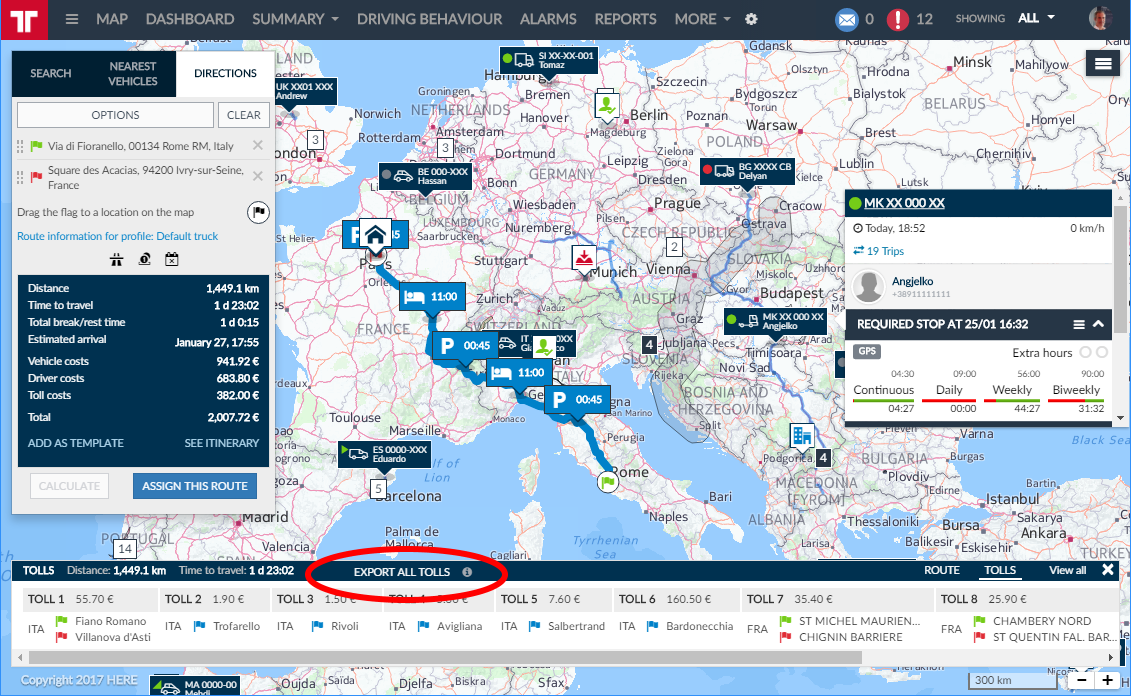The height and width of the screenshot is (696, 1131).
Task: Expand the Summary dropdown menu
Action: pyautogui.click(x=295, y=19)
